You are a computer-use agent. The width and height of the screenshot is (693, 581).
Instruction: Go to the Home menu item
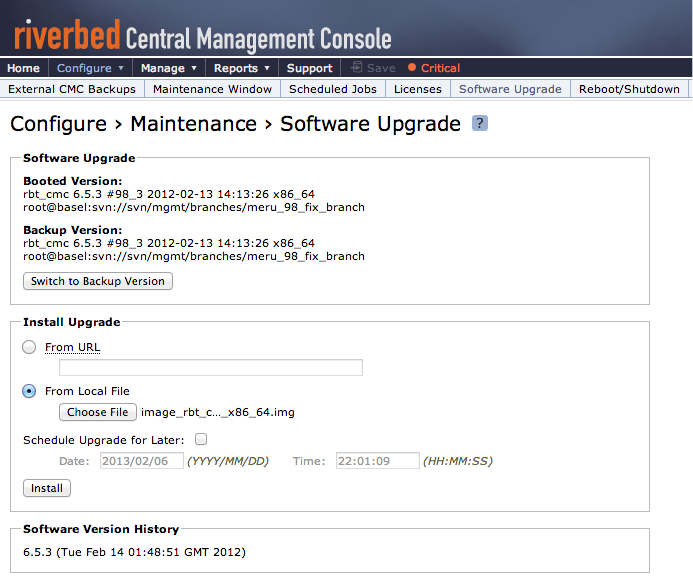pyautogui.click(x=23, y=68)
